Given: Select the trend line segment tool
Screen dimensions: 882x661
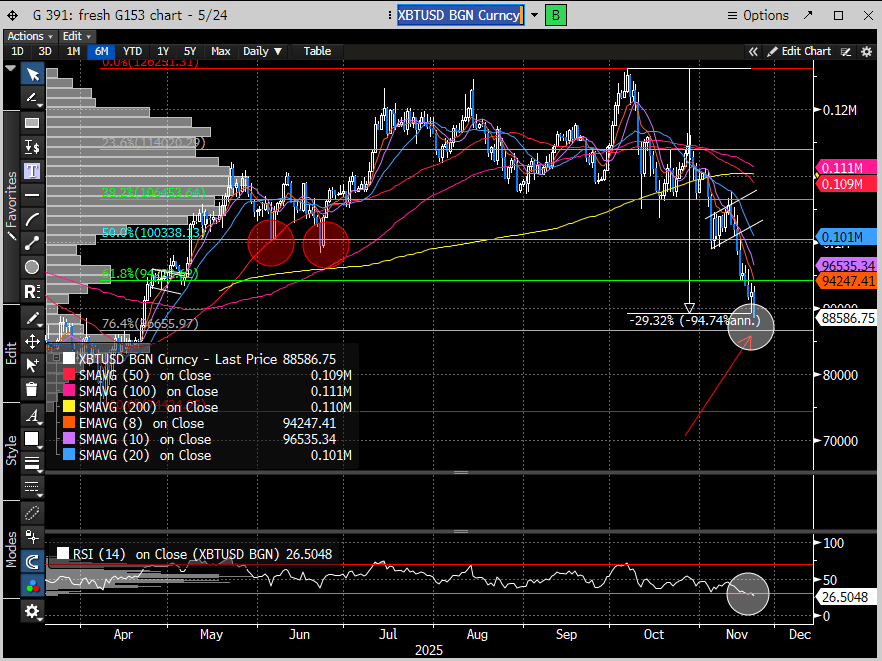Looking at the screenshot, I should coord(32,242).
